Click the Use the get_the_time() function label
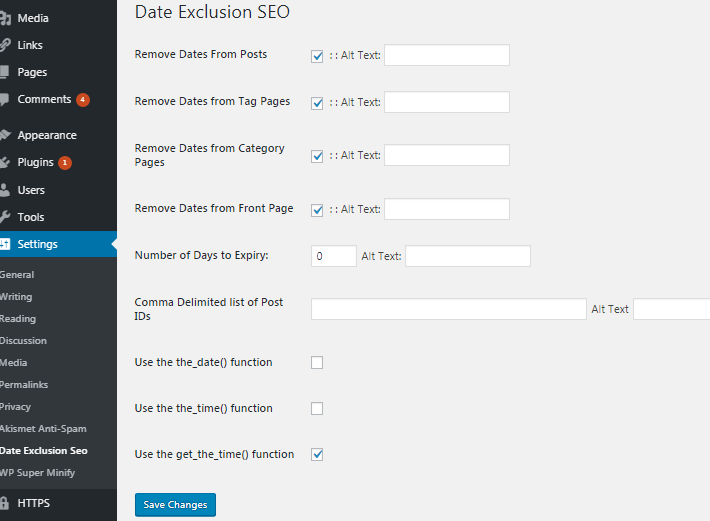710x521 pixels. pyautogui.click(x=214, y=454)
